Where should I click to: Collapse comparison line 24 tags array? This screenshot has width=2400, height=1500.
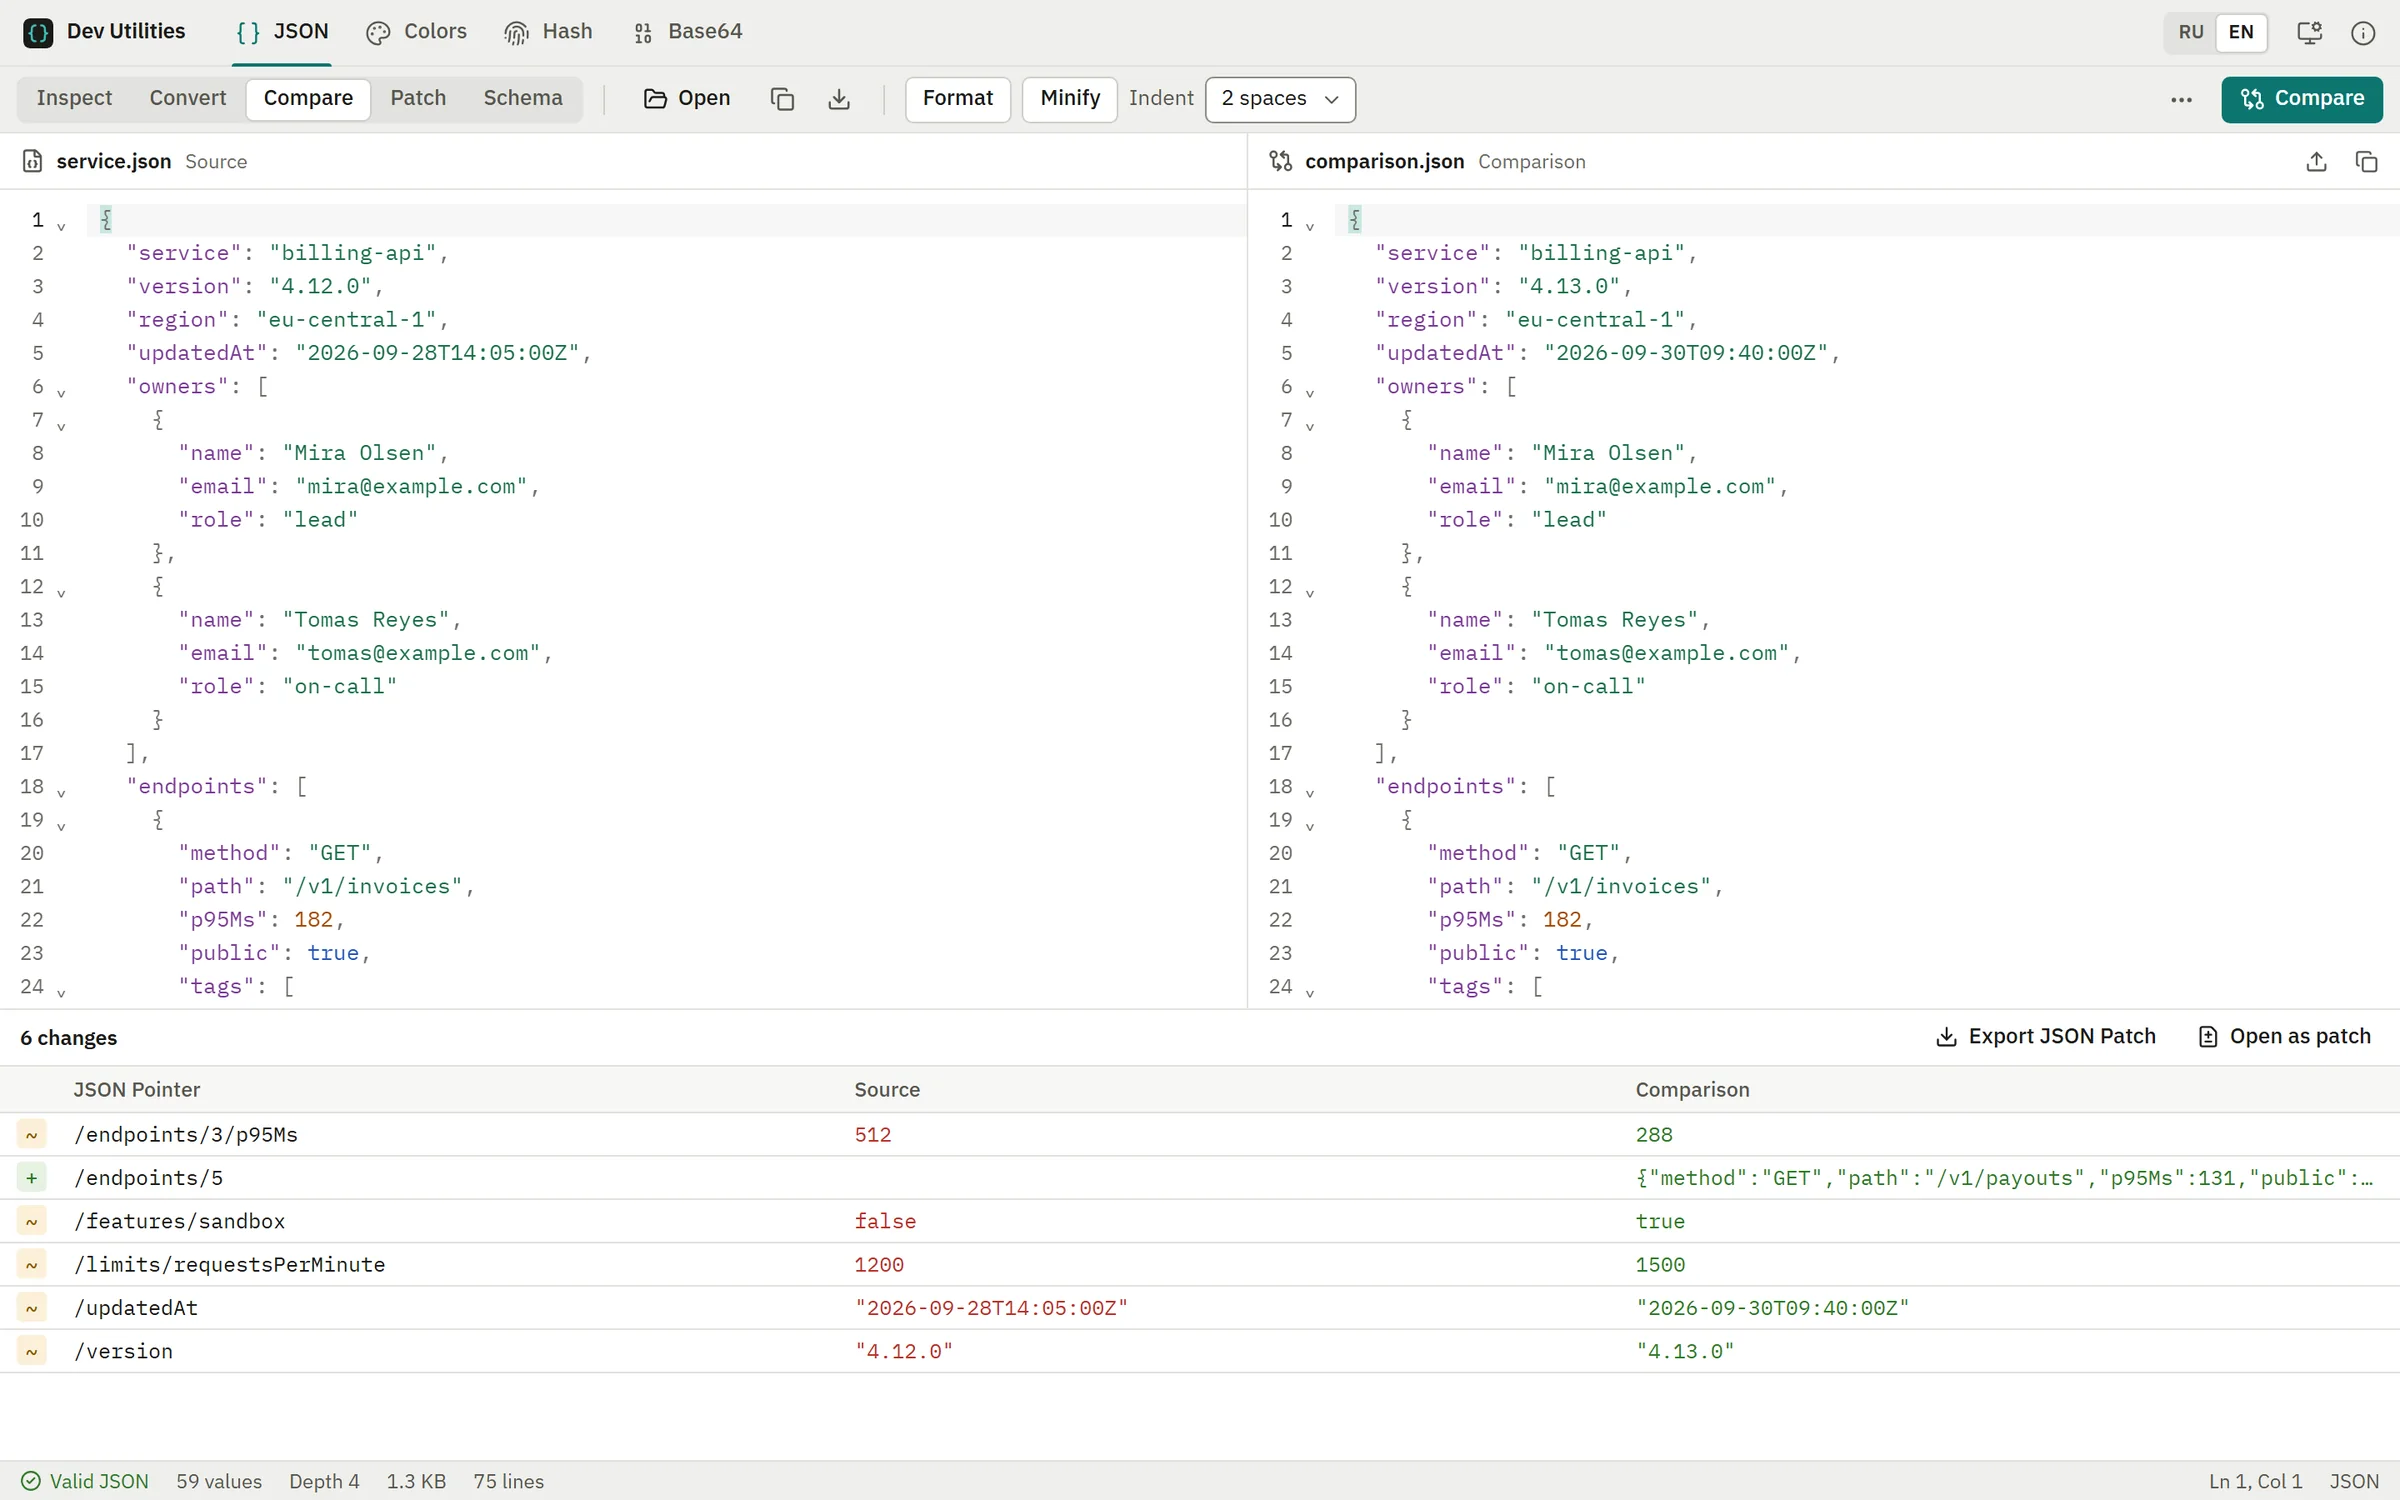click(1310, 992)
